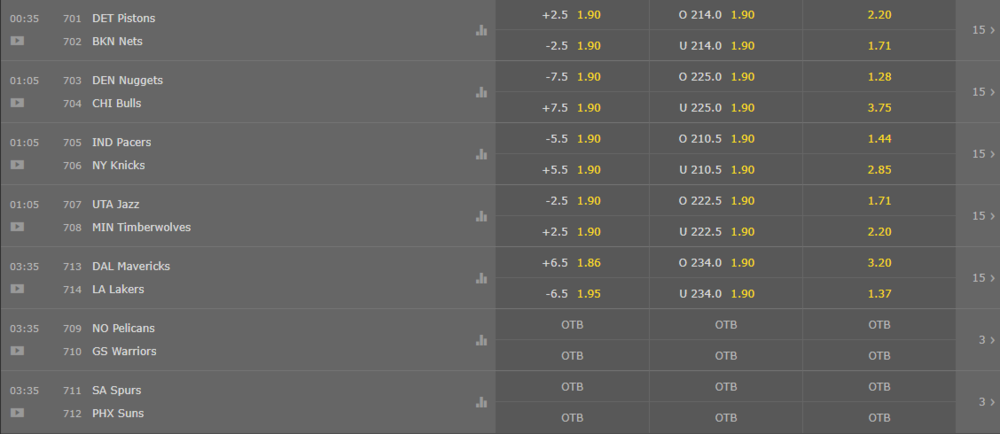This screenshot has width=1000, height=434.
Task: Select Under 222.5 total
Action: click(726, 231)
